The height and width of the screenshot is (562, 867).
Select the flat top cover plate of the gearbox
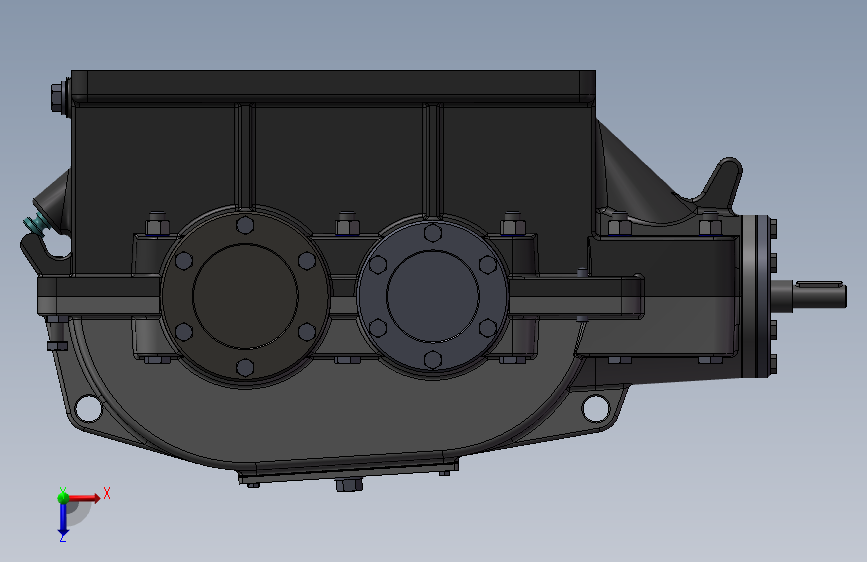[333, 86]
